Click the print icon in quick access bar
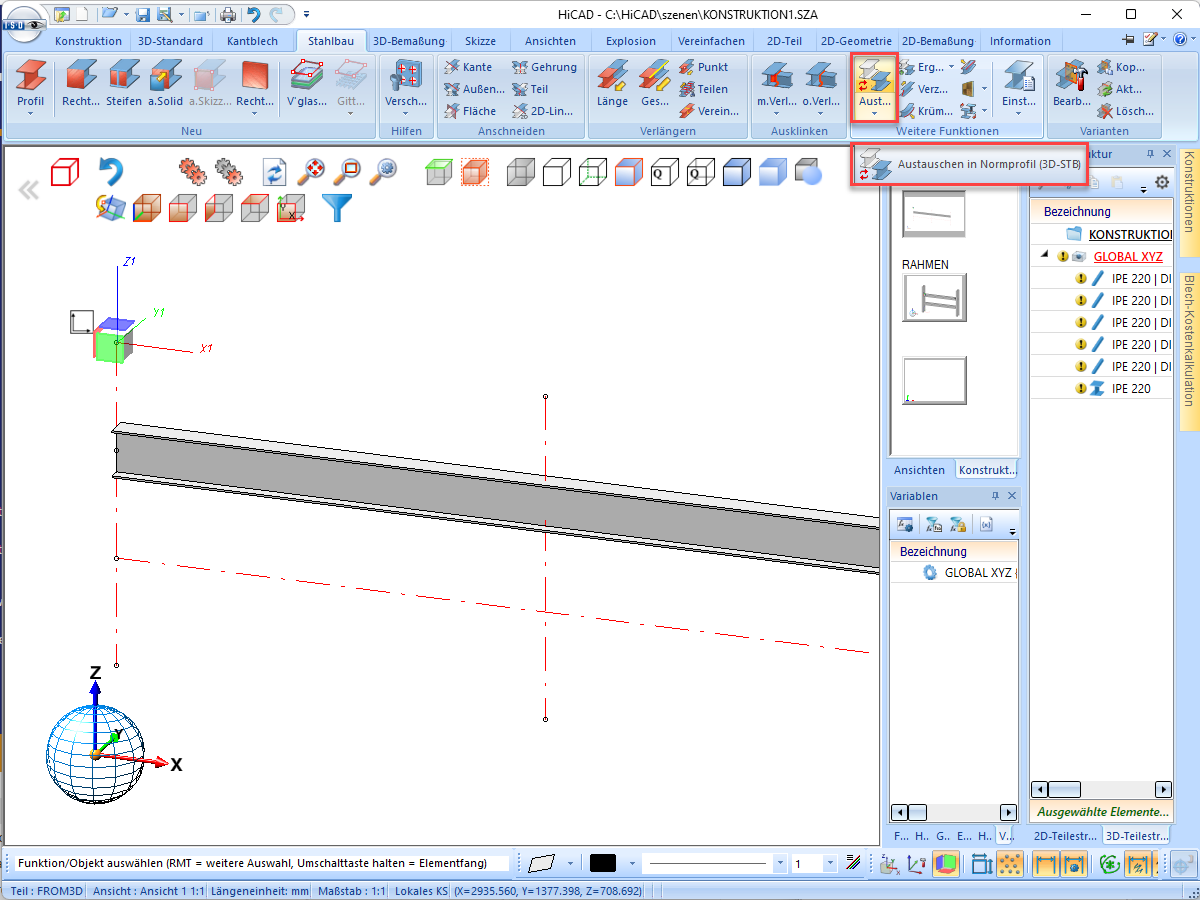Viewport: 1200px width, 900px height. (x=228, y=15)
